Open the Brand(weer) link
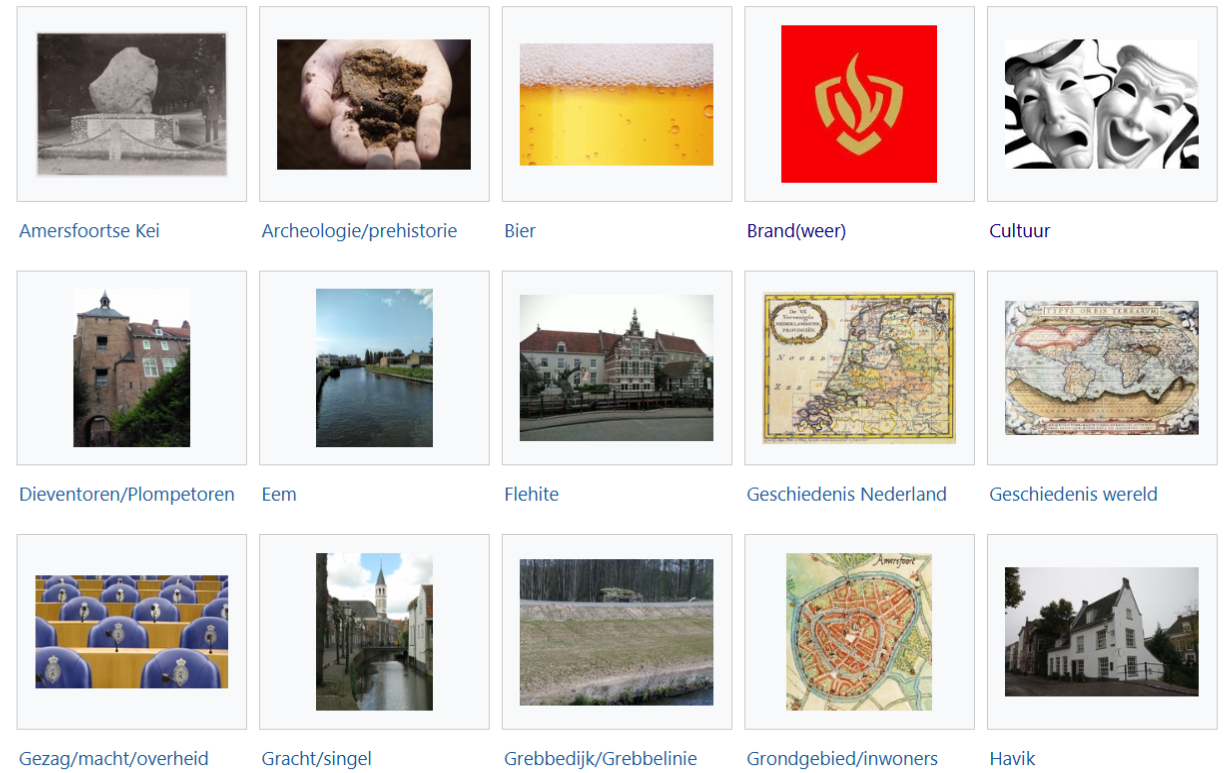Viewport: 1232px width, 773px height. click(796, 231)
